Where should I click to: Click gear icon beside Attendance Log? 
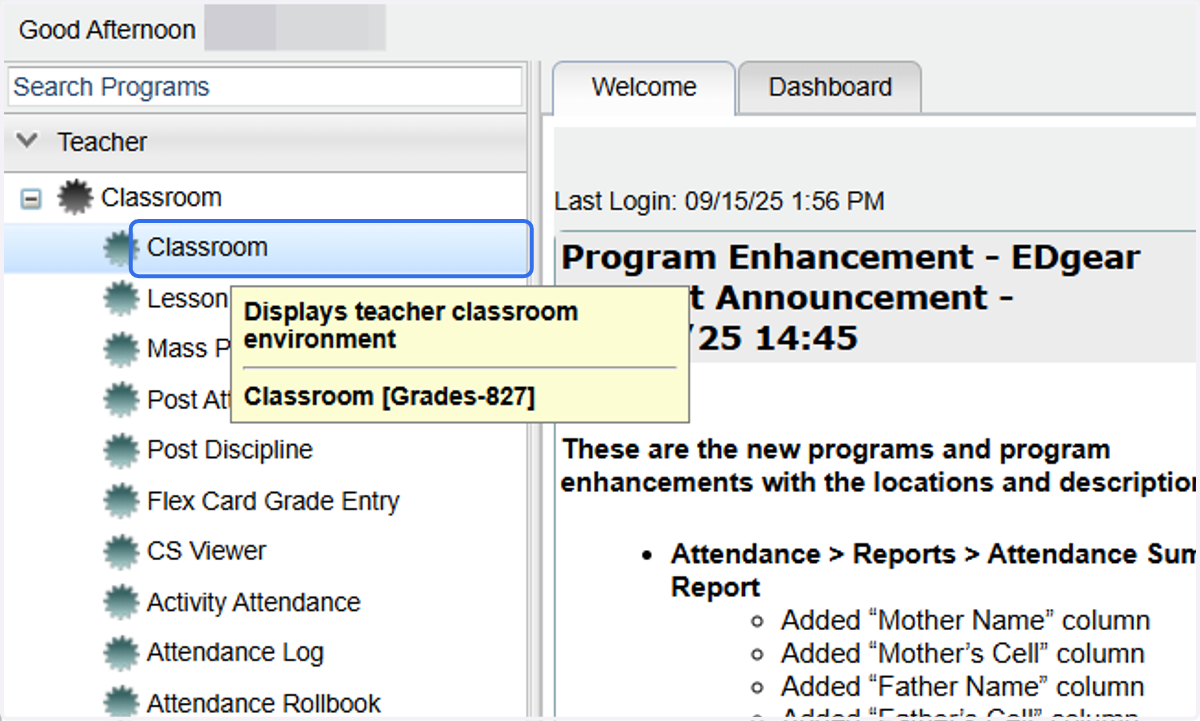[x=121, y=653]
